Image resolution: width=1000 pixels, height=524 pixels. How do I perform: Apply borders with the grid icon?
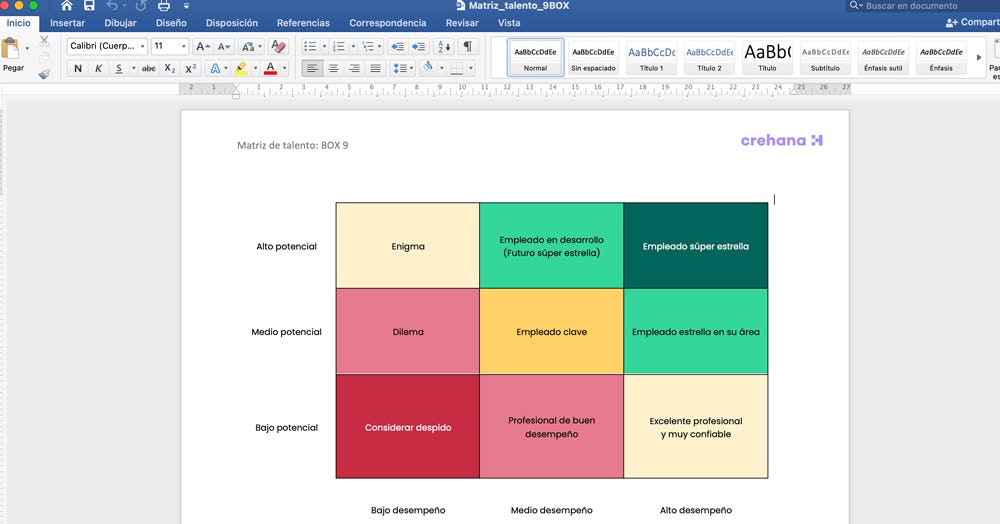click(x=457, y=68)
